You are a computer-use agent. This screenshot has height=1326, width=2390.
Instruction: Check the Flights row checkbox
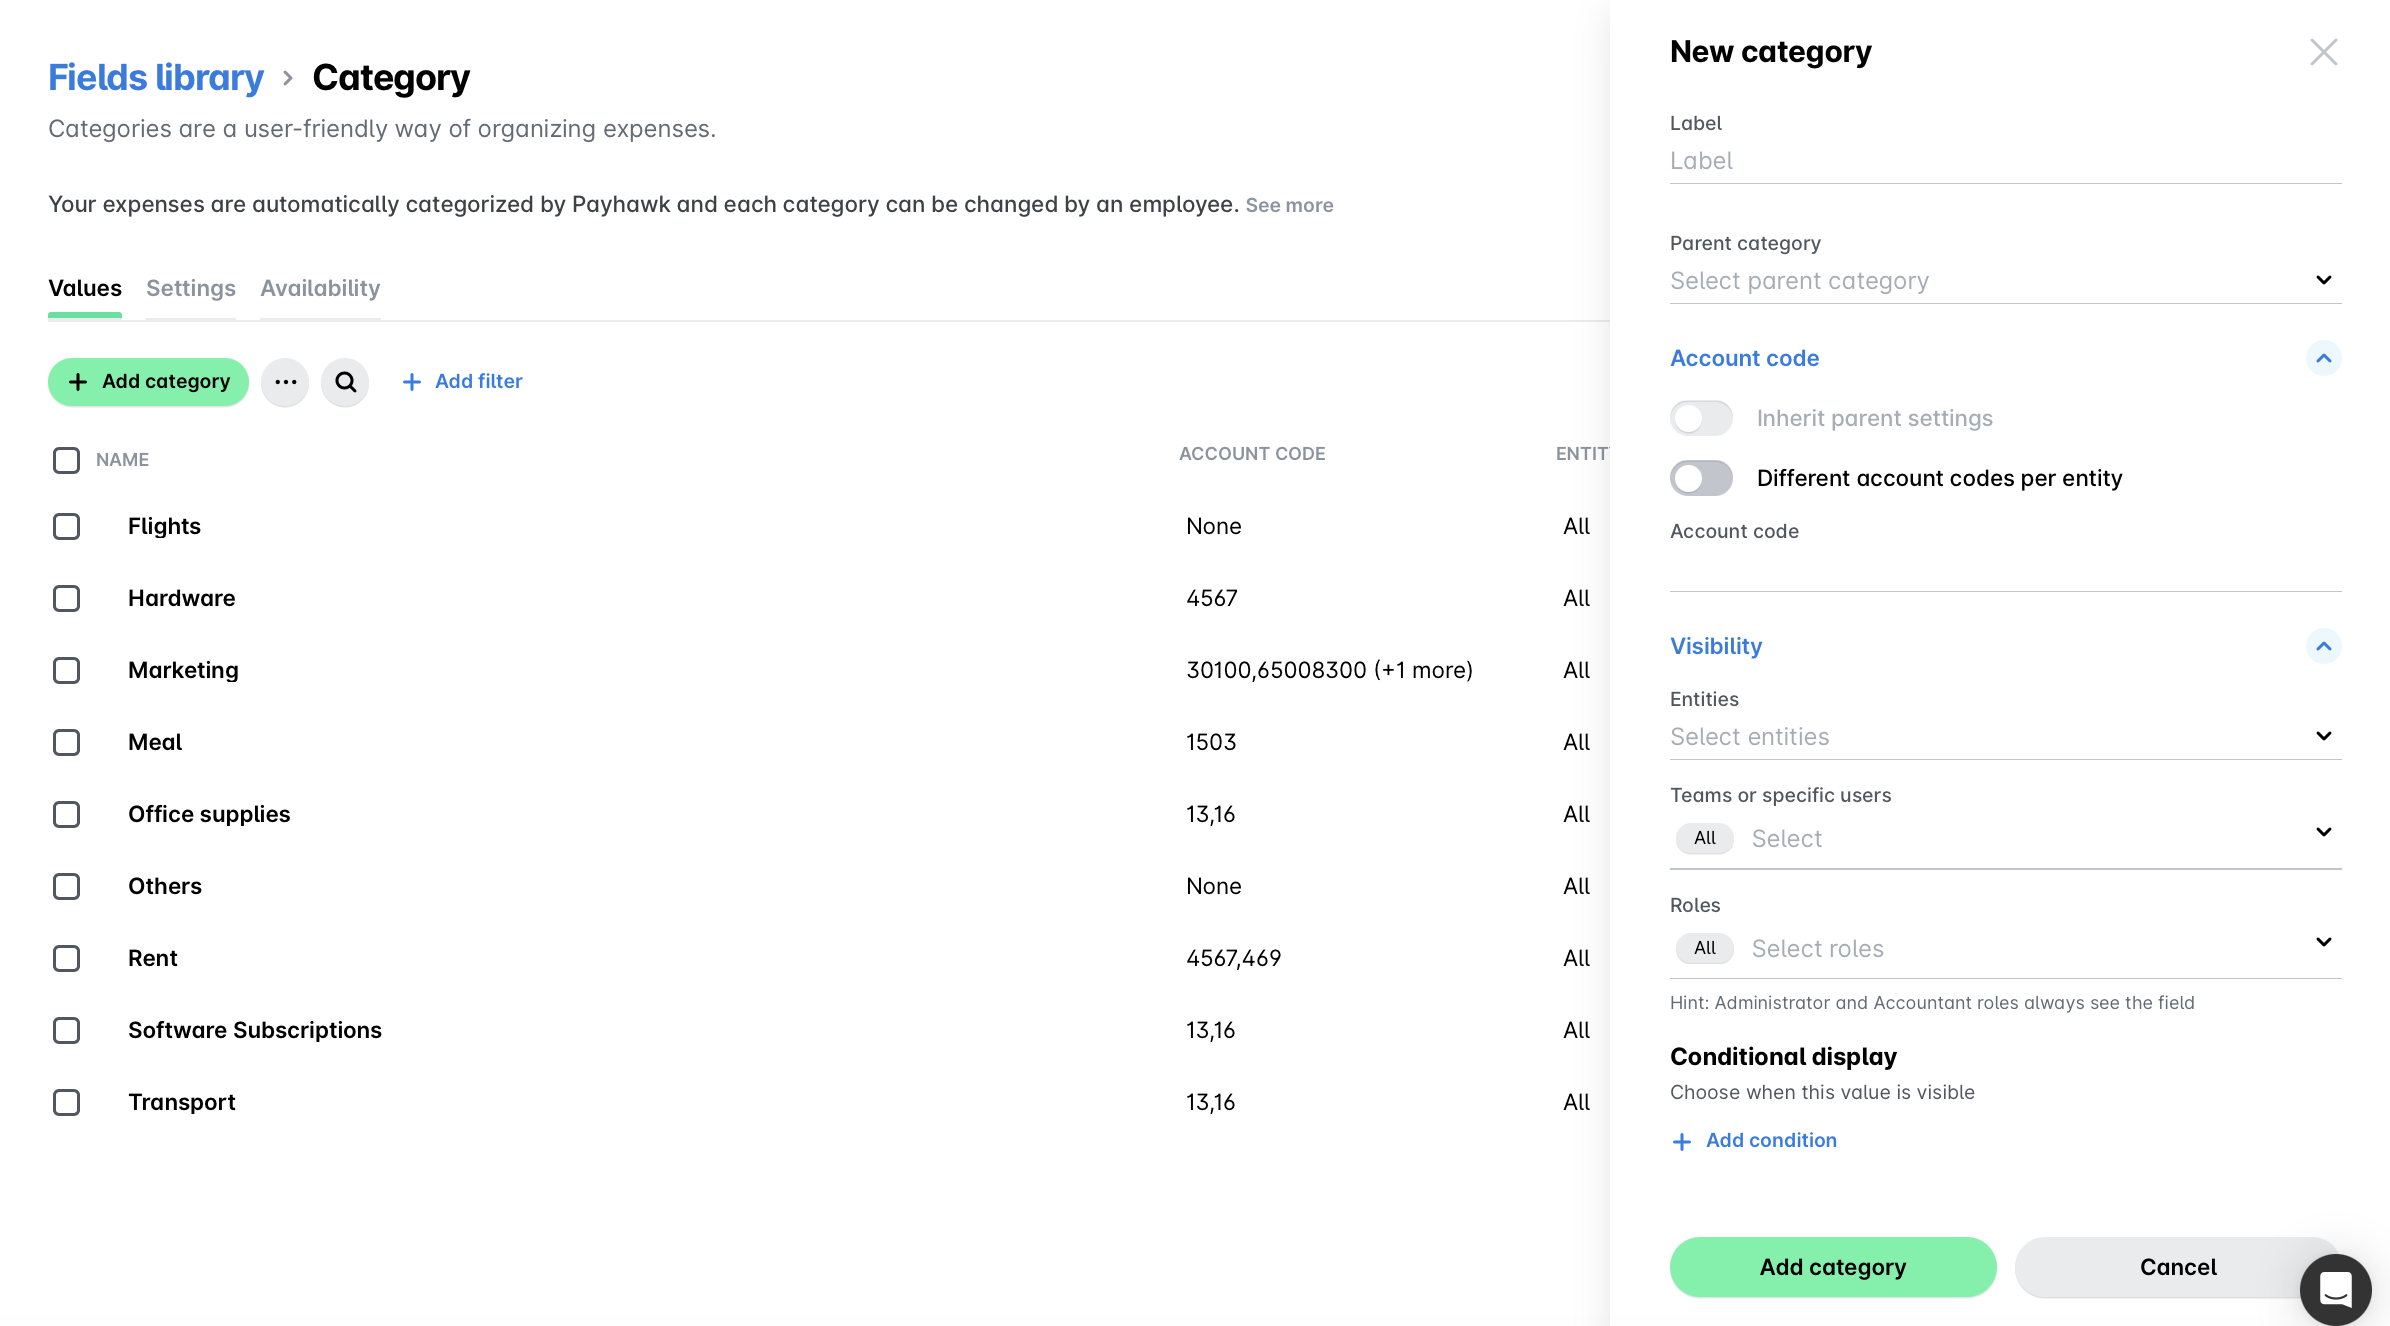click(x=66, y=526)
